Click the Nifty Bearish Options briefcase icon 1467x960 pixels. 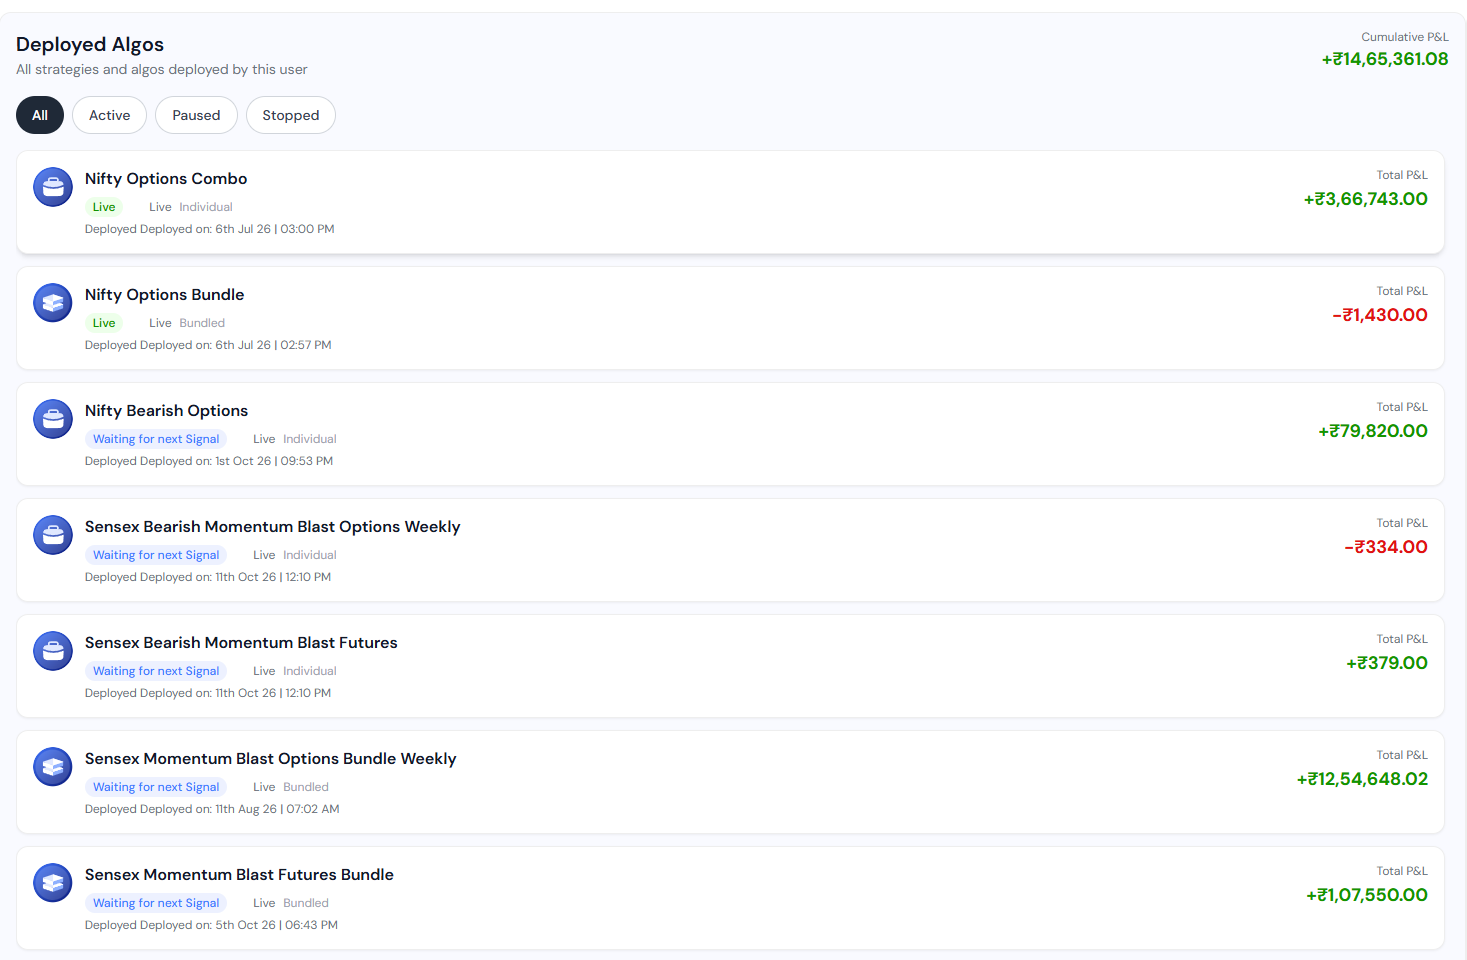pyautogui.click(x=53, y=419)
